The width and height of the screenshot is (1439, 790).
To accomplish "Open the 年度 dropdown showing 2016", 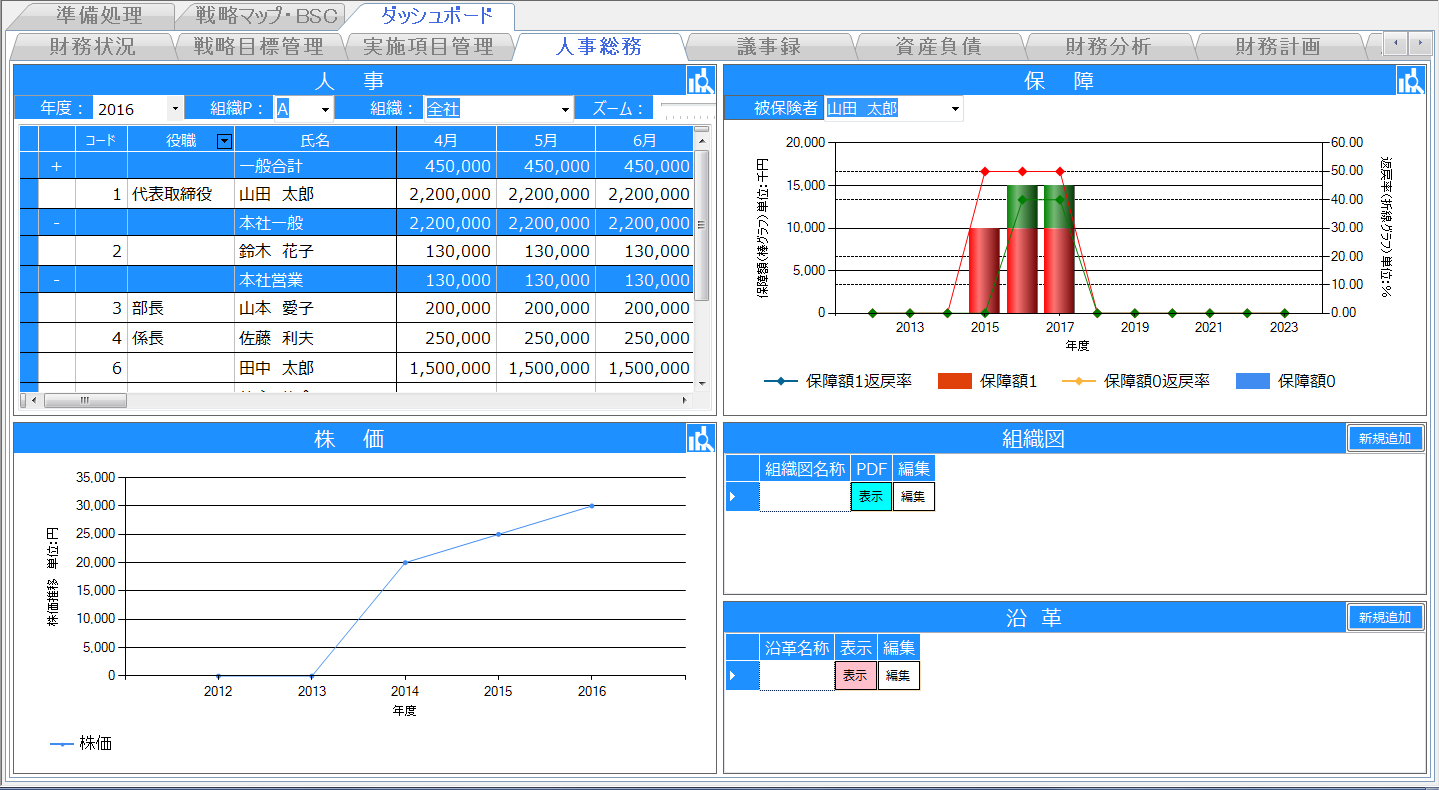I will coord(176,108).
